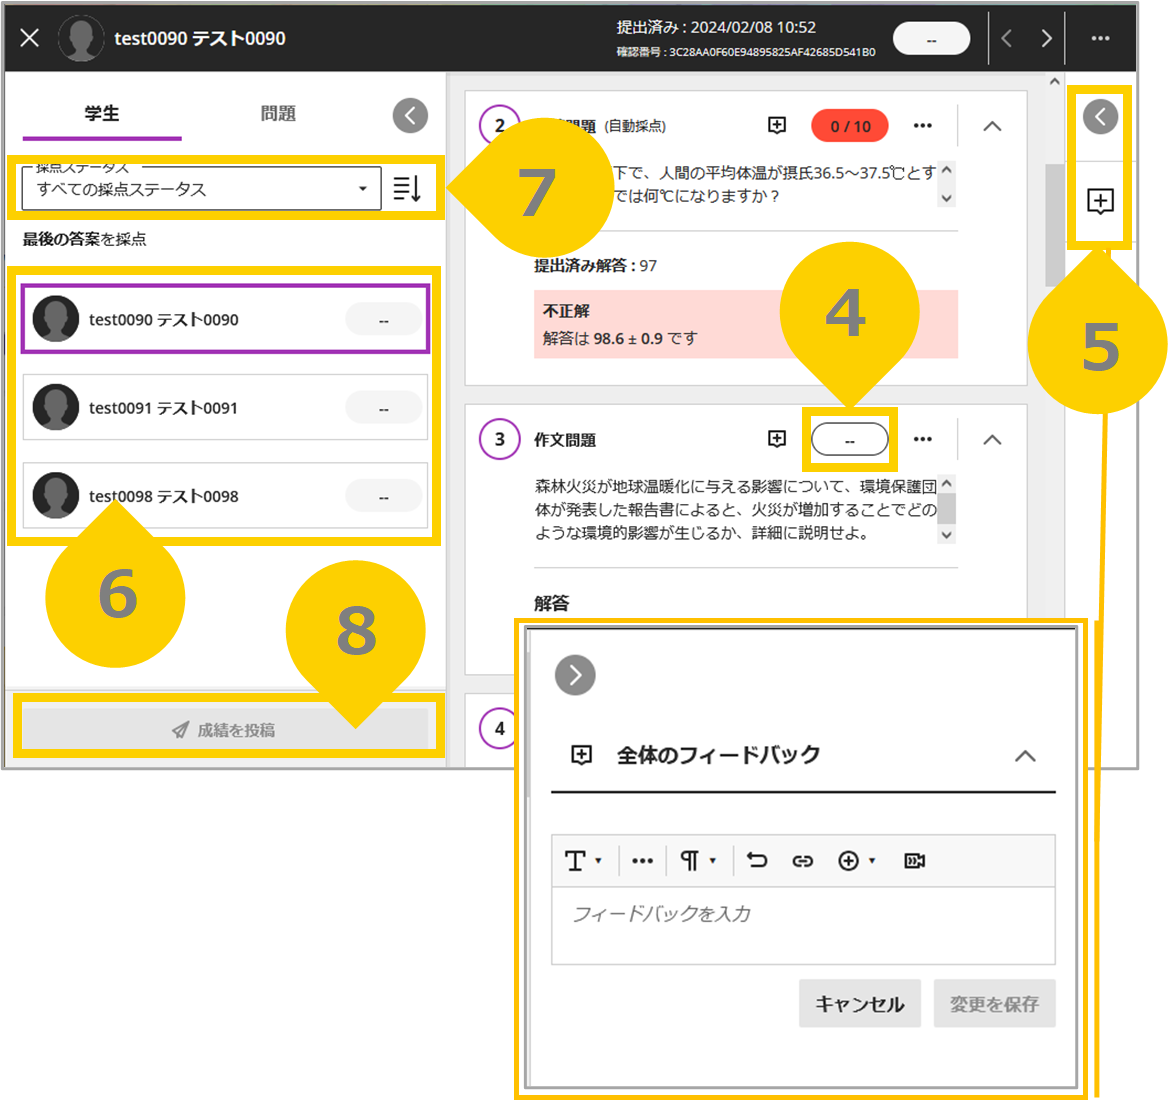Click question 3 score input pill

[x=850, y=439]
